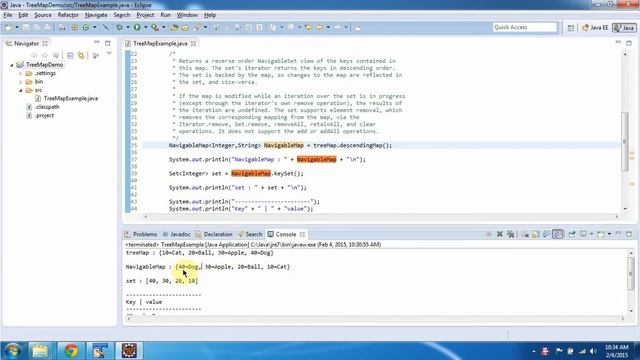Open the Run configurations dropdown arrow
The height and width of the screenshot is (360, 640).
[146, 27]
